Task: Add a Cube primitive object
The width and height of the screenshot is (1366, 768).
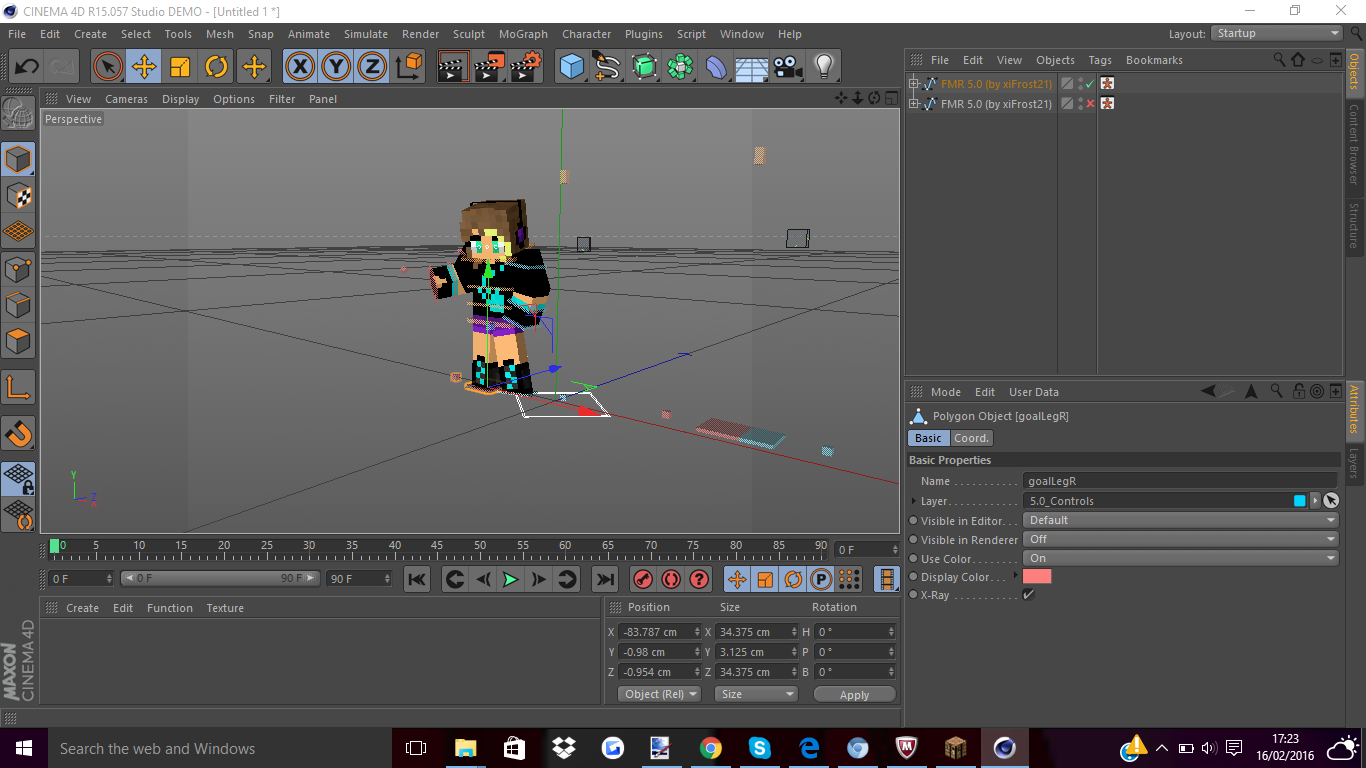Action: 571,67
